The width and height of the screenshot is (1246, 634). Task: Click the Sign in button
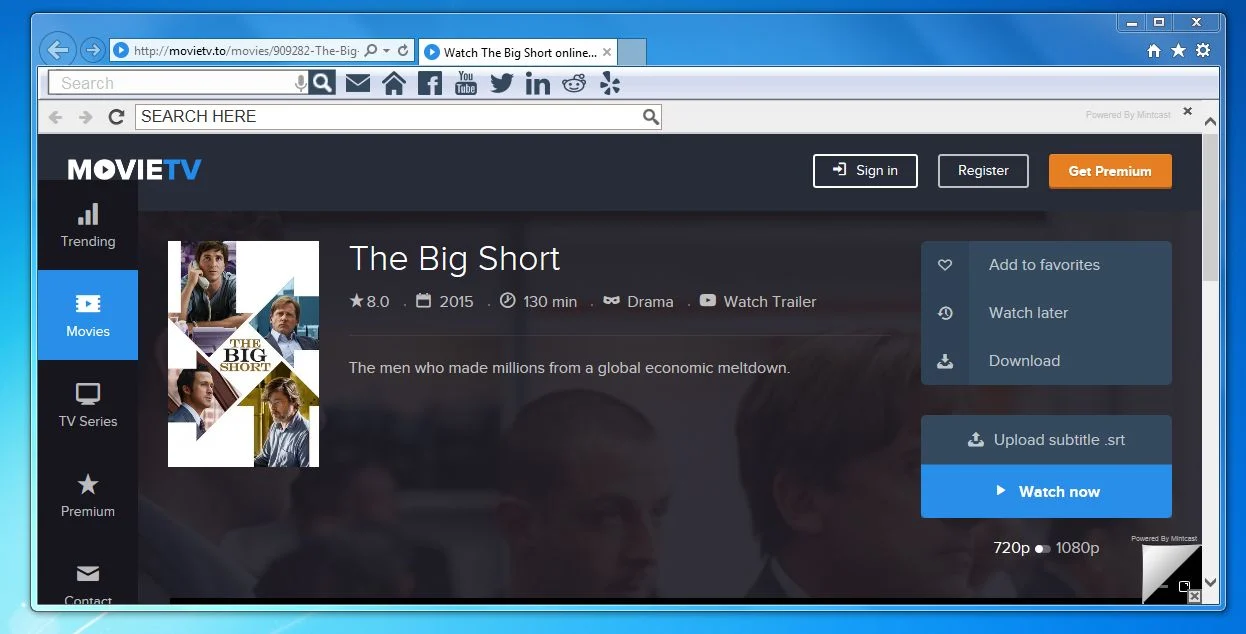pyautogui.click(x=866, y=171)
